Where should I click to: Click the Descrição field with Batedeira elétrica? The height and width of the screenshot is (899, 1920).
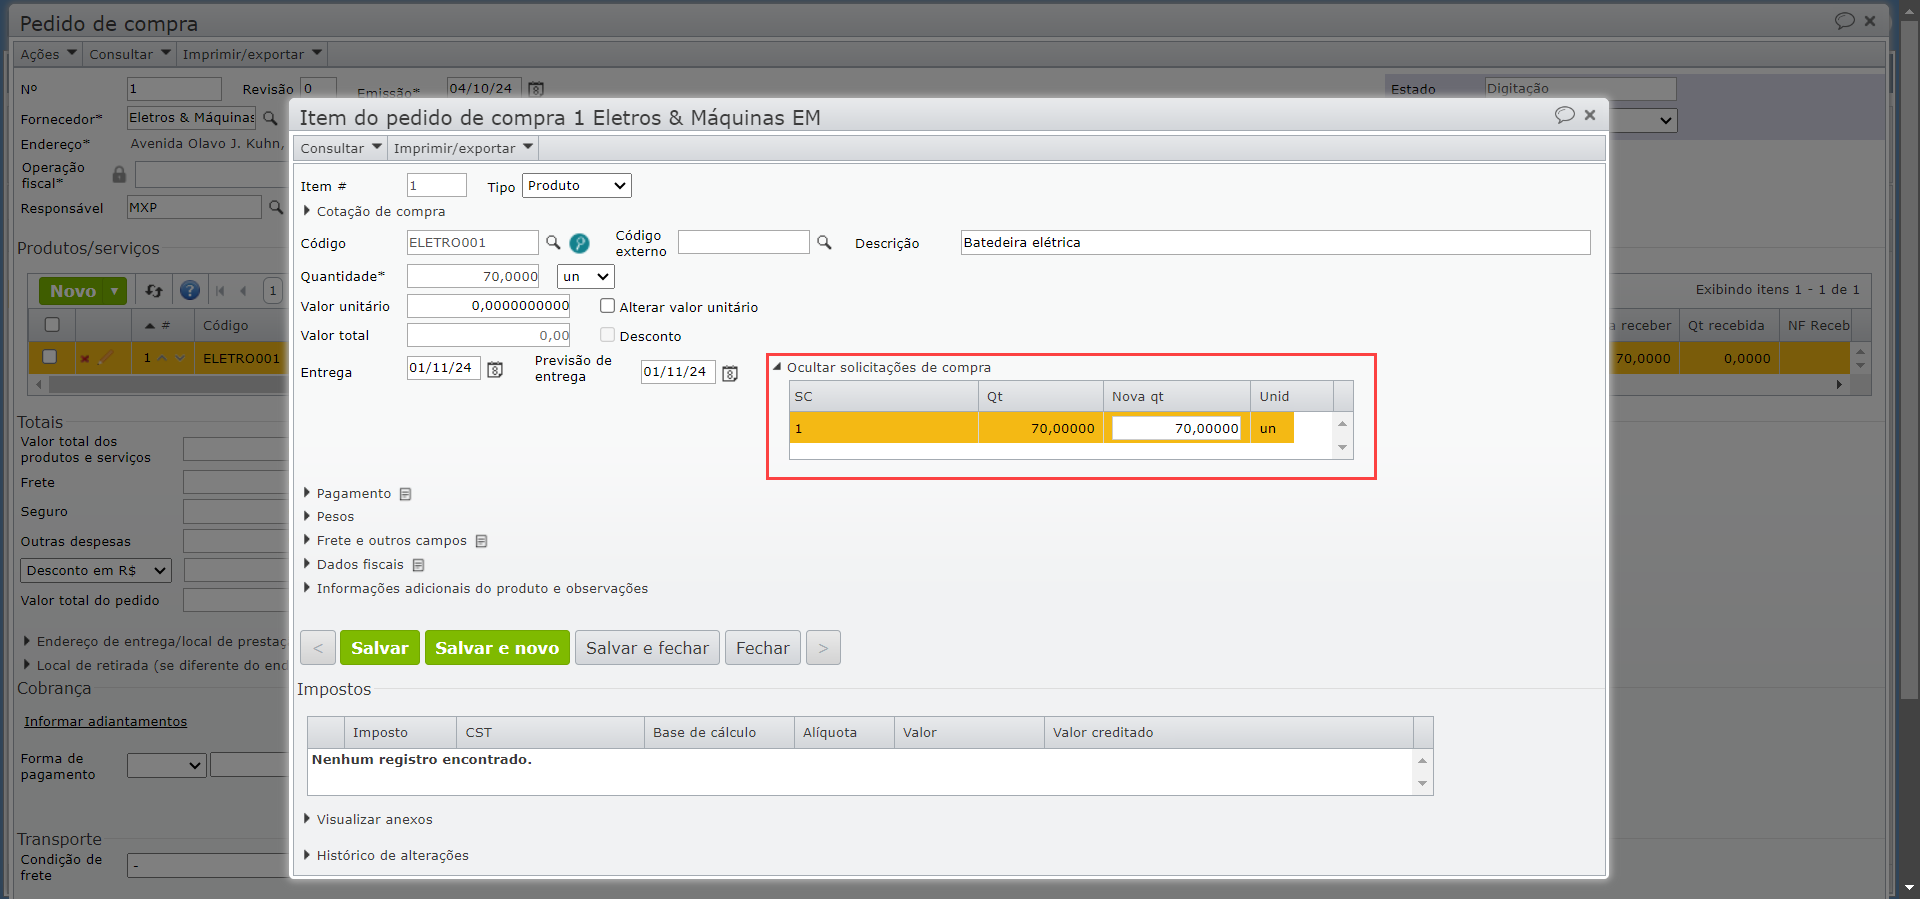[1275, 242]
